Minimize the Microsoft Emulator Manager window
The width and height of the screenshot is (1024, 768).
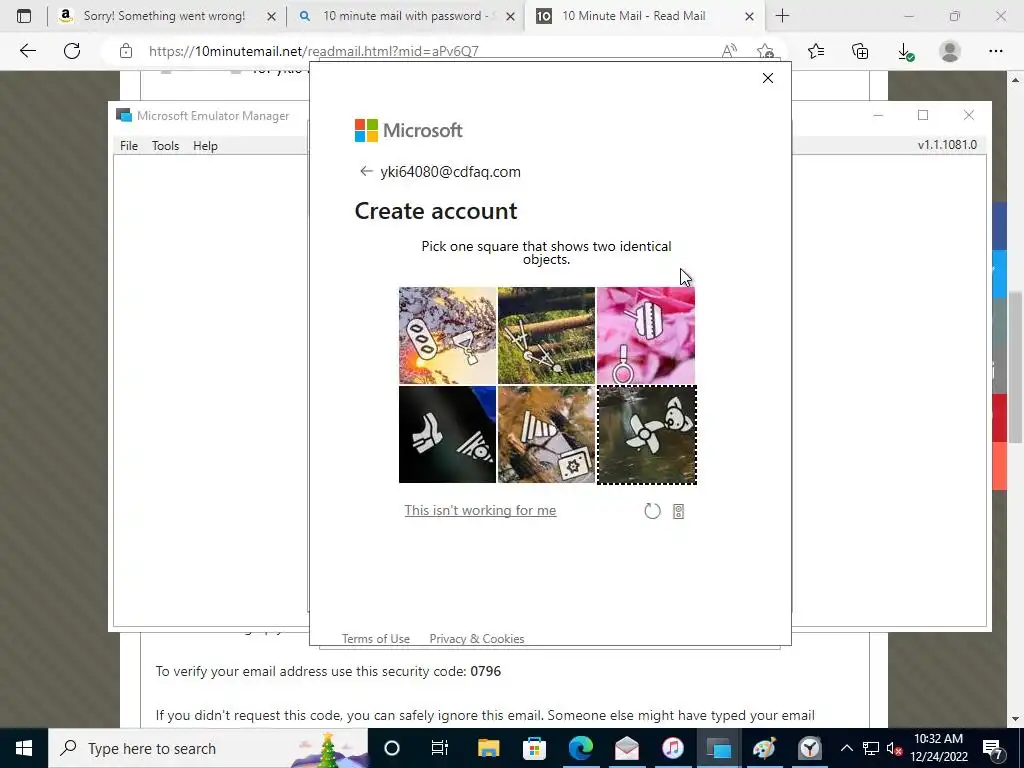pyautogui.click(x=878, y=115)
